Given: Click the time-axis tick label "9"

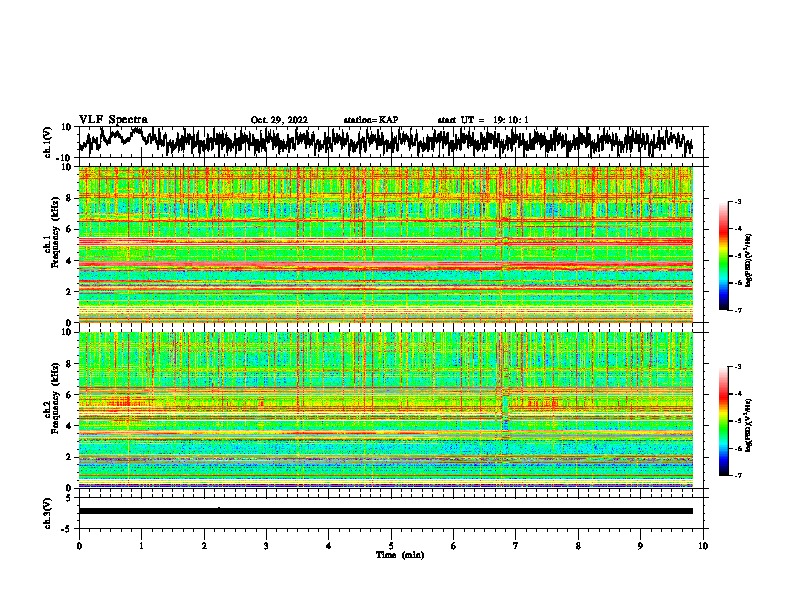Looking at the screenshot, I should coord(640,546).
